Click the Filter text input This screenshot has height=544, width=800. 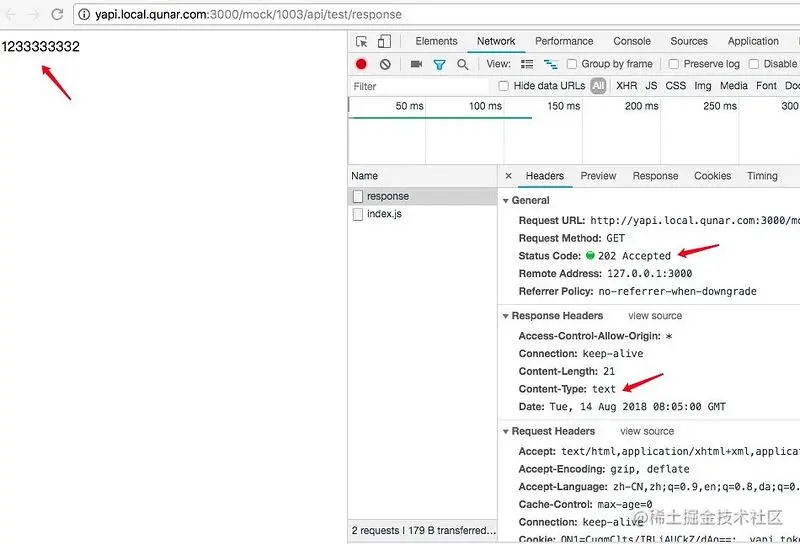click(419, 86)
